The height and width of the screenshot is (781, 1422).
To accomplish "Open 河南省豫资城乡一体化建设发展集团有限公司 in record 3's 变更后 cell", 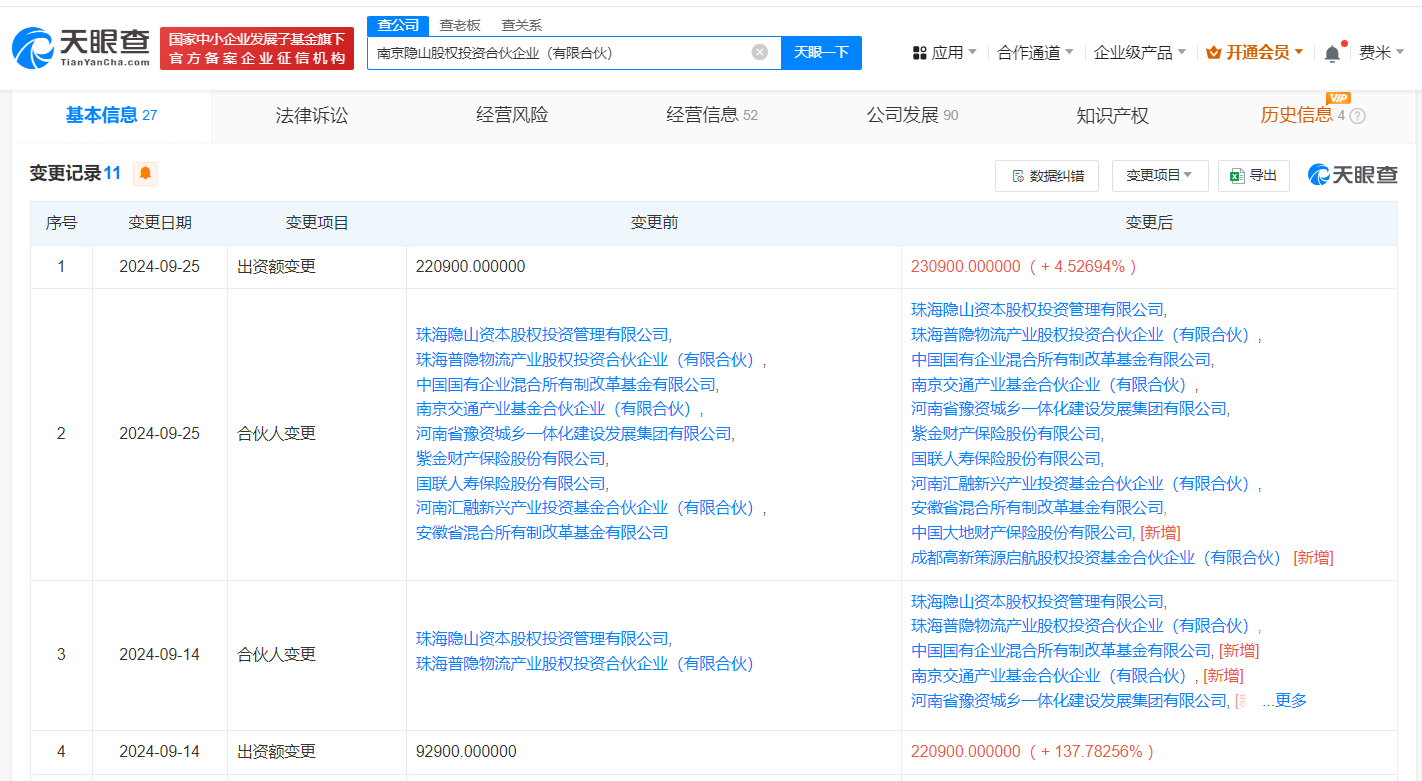I will pos(1069,701).
